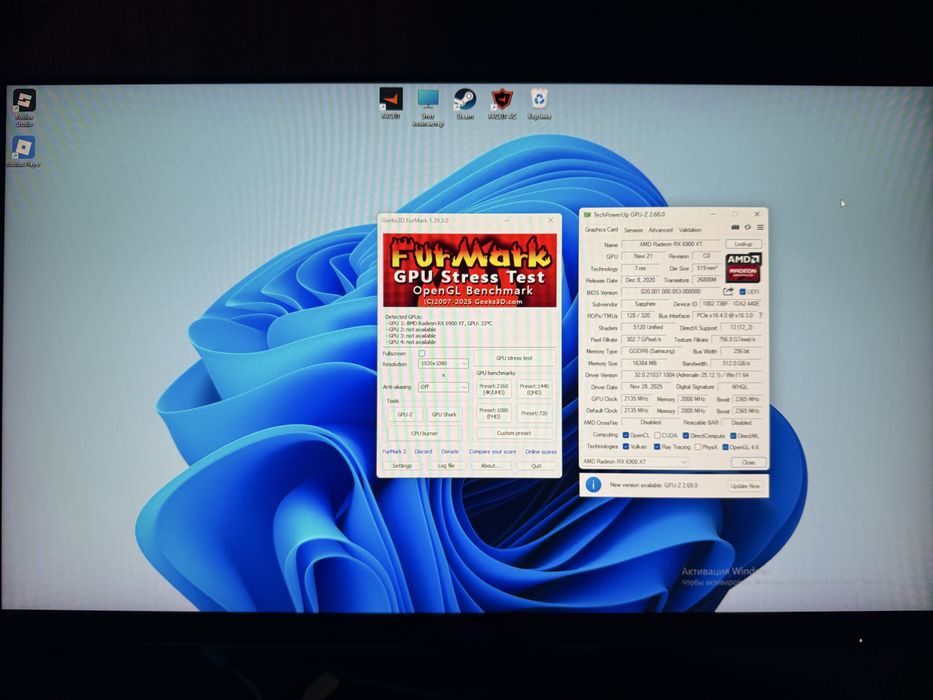Screen dimensions: 933x700
Task: Toggle the DirectML checkbox
Action: coord(733,436)
